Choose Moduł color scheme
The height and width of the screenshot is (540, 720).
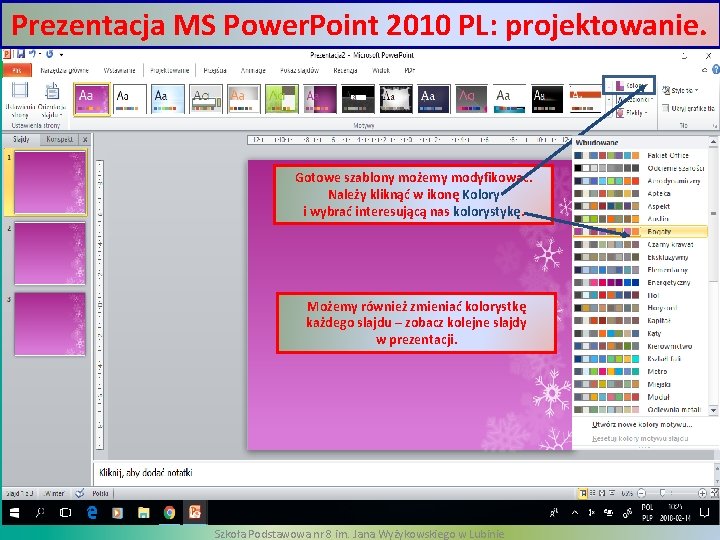(640, 397)
